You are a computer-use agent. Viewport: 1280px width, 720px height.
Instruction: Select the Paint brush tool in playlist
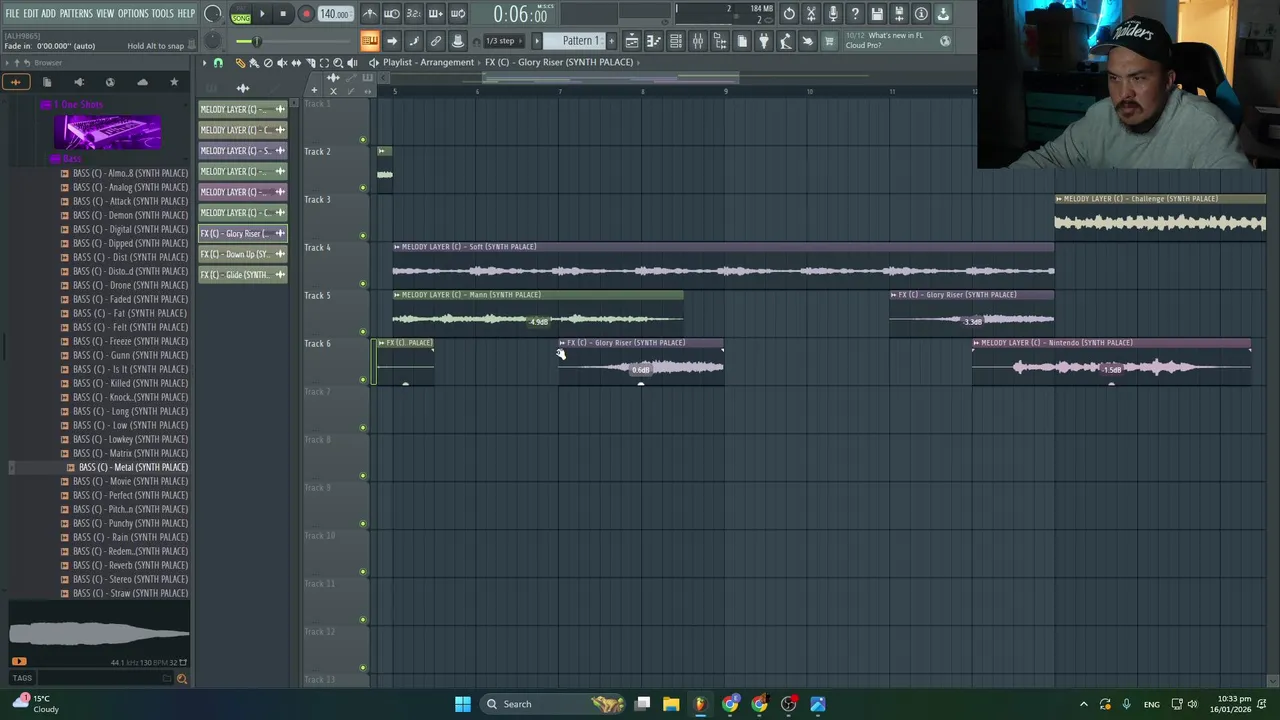click(x=254, y=62)
